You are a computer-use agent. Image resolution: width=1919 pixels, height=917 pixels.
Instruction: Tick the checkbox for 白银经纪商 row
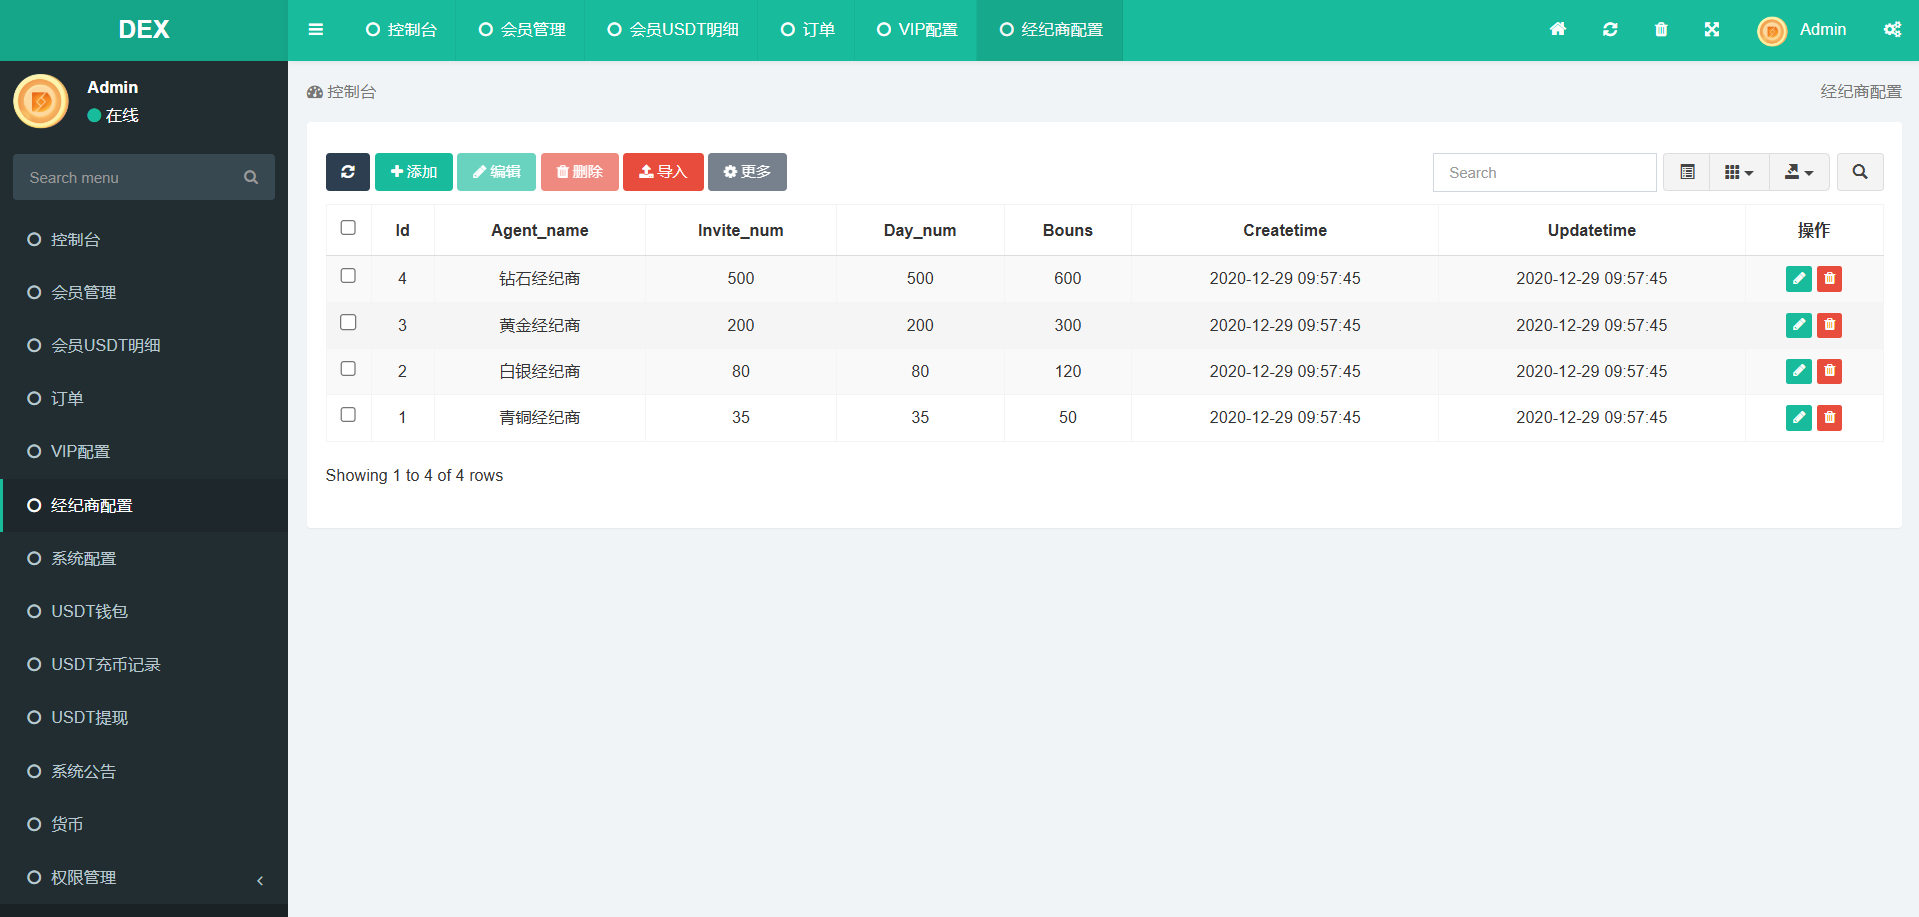point(348,369)
